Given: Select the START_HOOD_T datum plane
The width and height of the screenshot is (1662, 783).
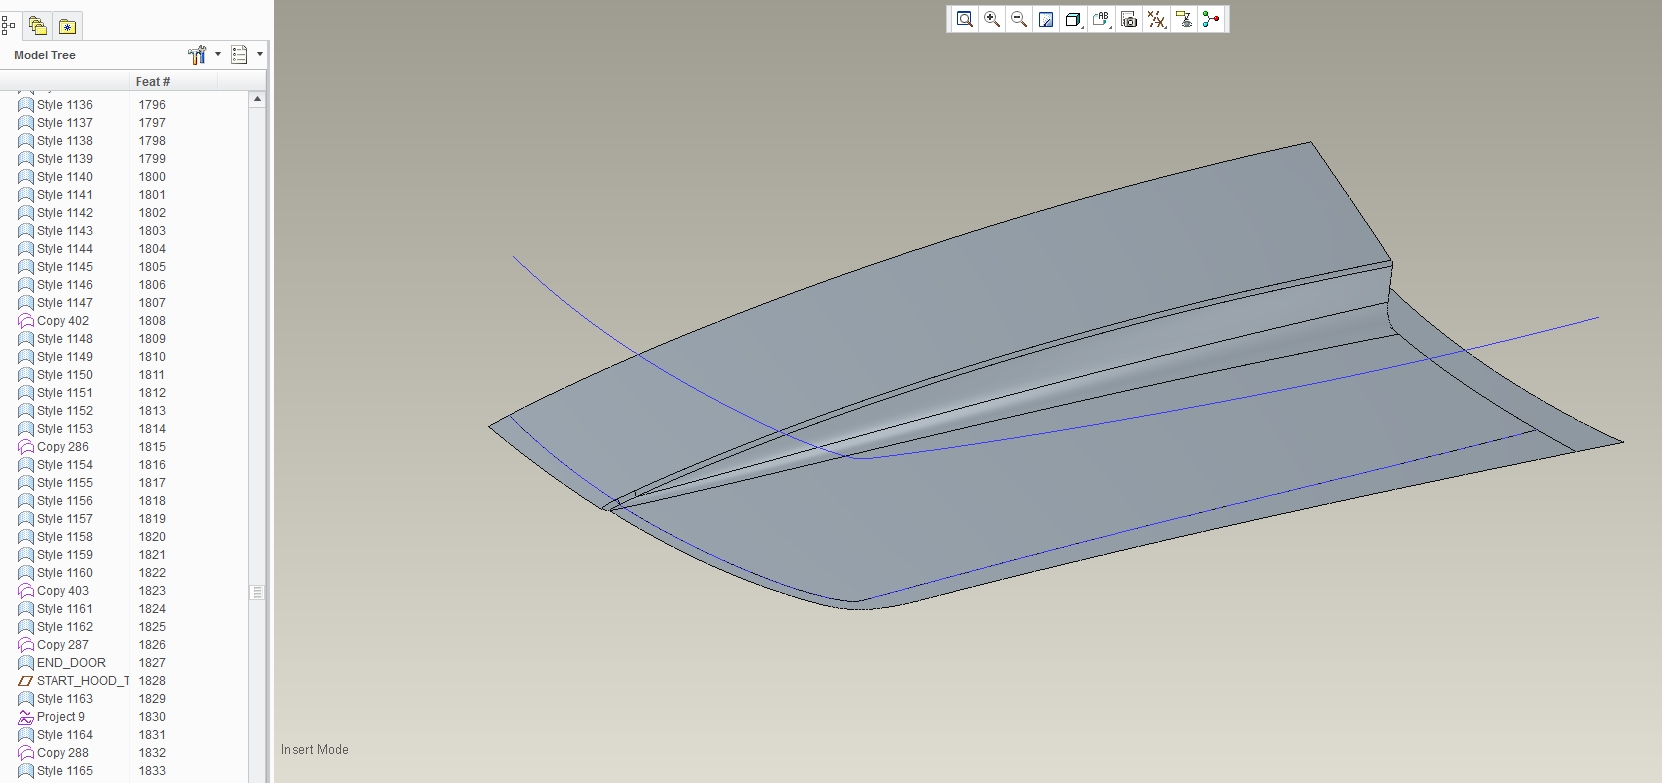Looking at the screenshot, I should 83,681.
